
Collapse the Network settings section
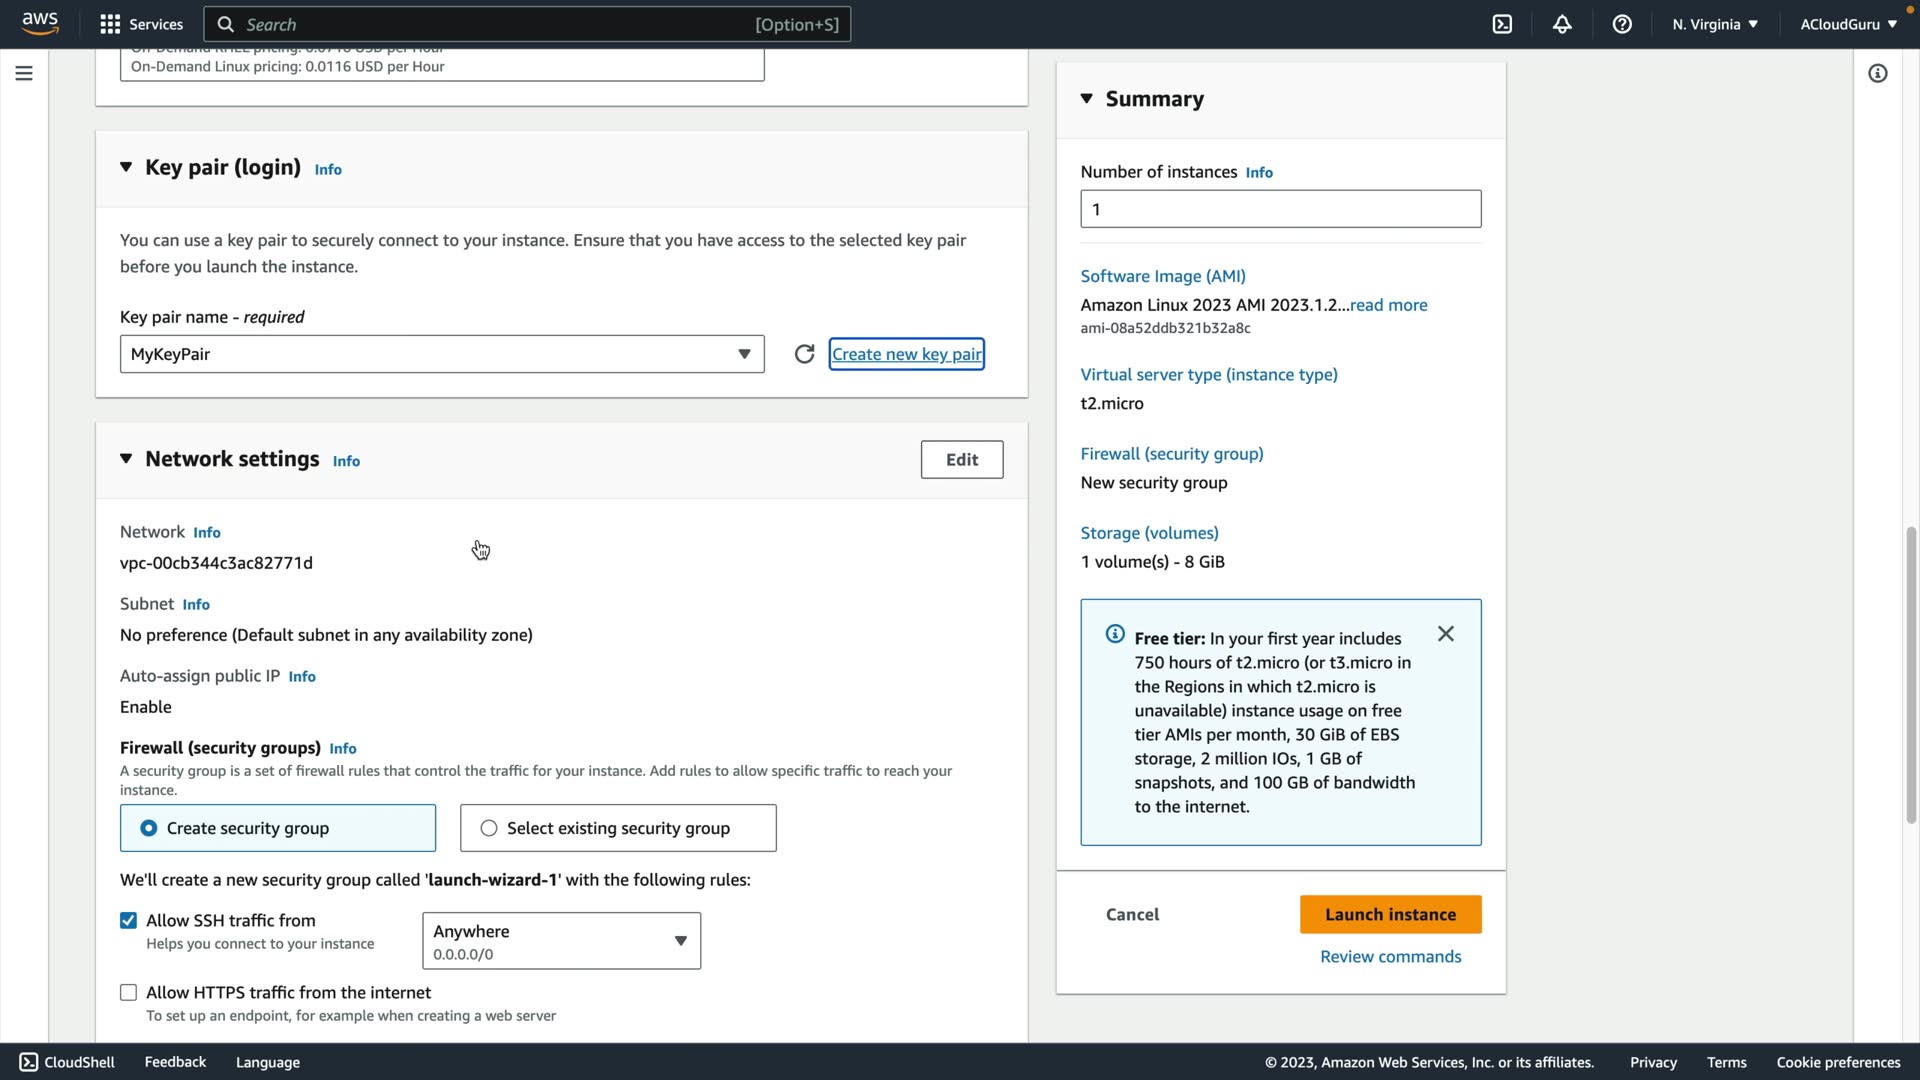(126, 459)
